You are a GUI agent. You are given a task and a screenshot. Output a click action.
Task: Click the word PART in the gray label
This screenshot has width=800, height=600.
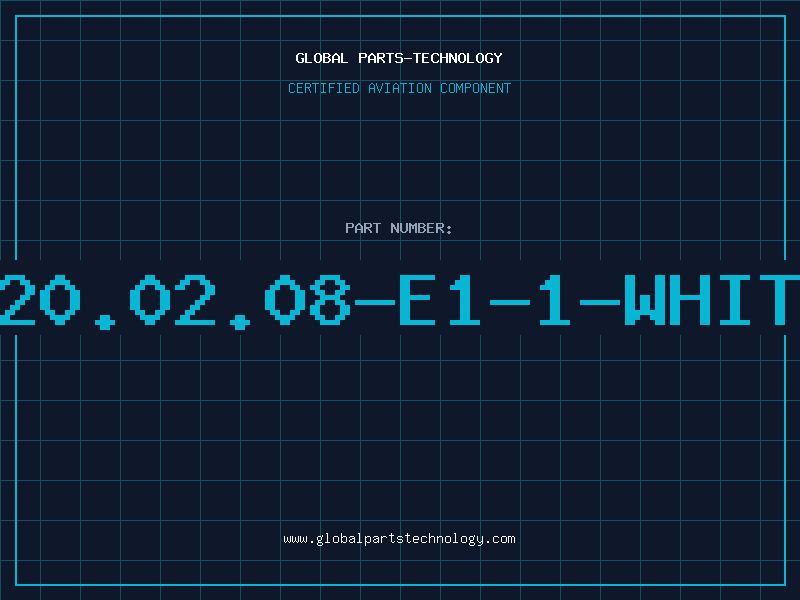point(363,228)
